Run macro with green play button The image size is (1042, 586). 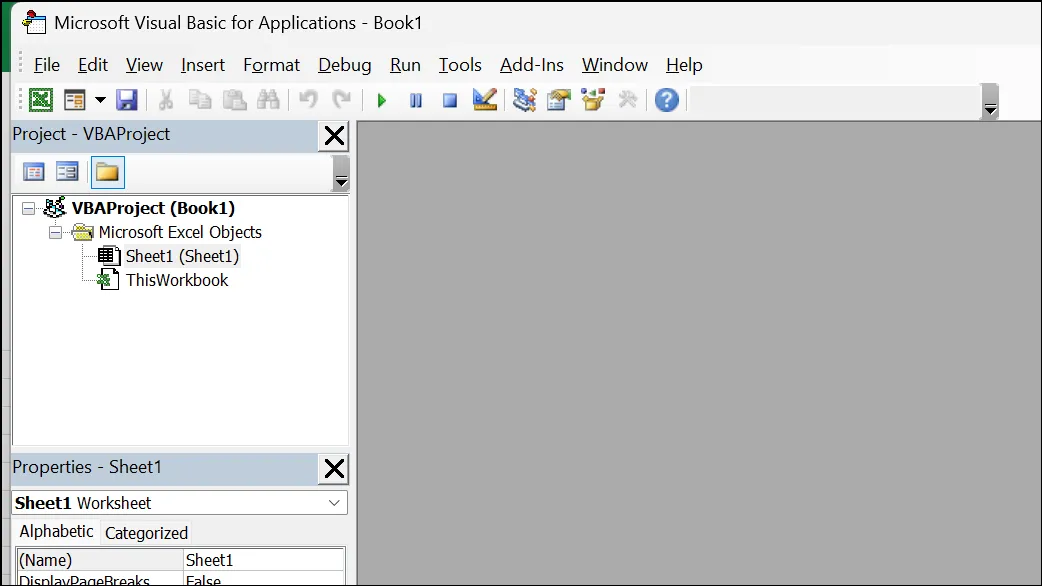[x=381, y=100]
